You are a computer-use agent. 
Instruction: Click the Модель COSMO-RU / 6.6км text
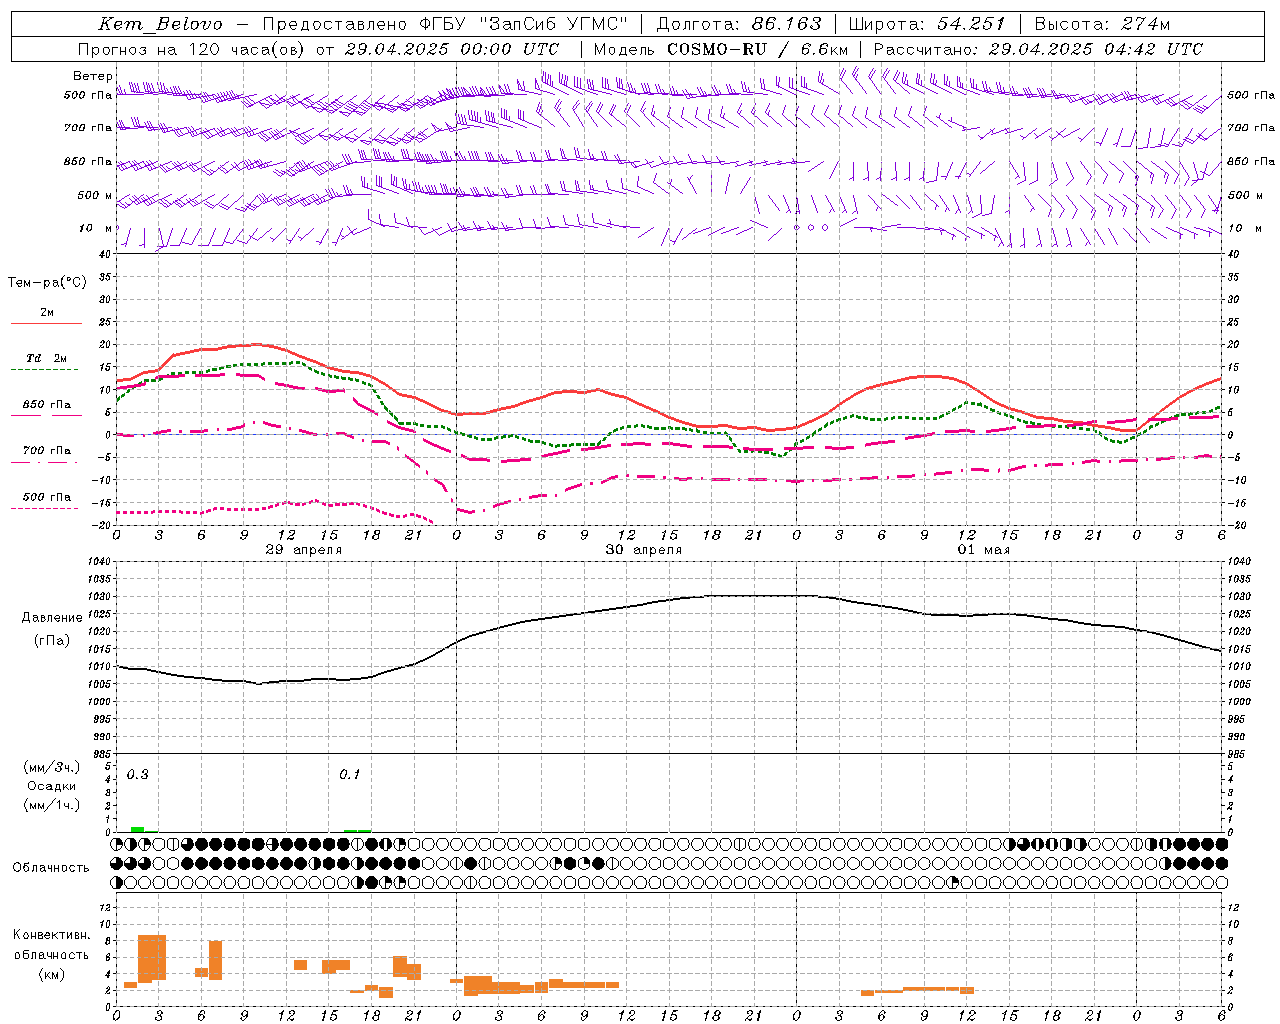click(x=721, y=49)
